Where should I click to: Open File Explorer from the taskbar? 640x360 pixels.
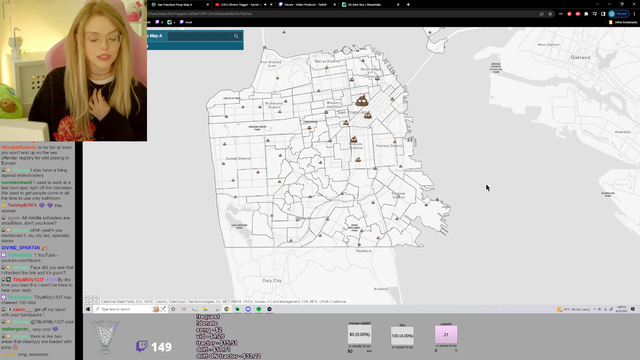click(x=205, y=309)
